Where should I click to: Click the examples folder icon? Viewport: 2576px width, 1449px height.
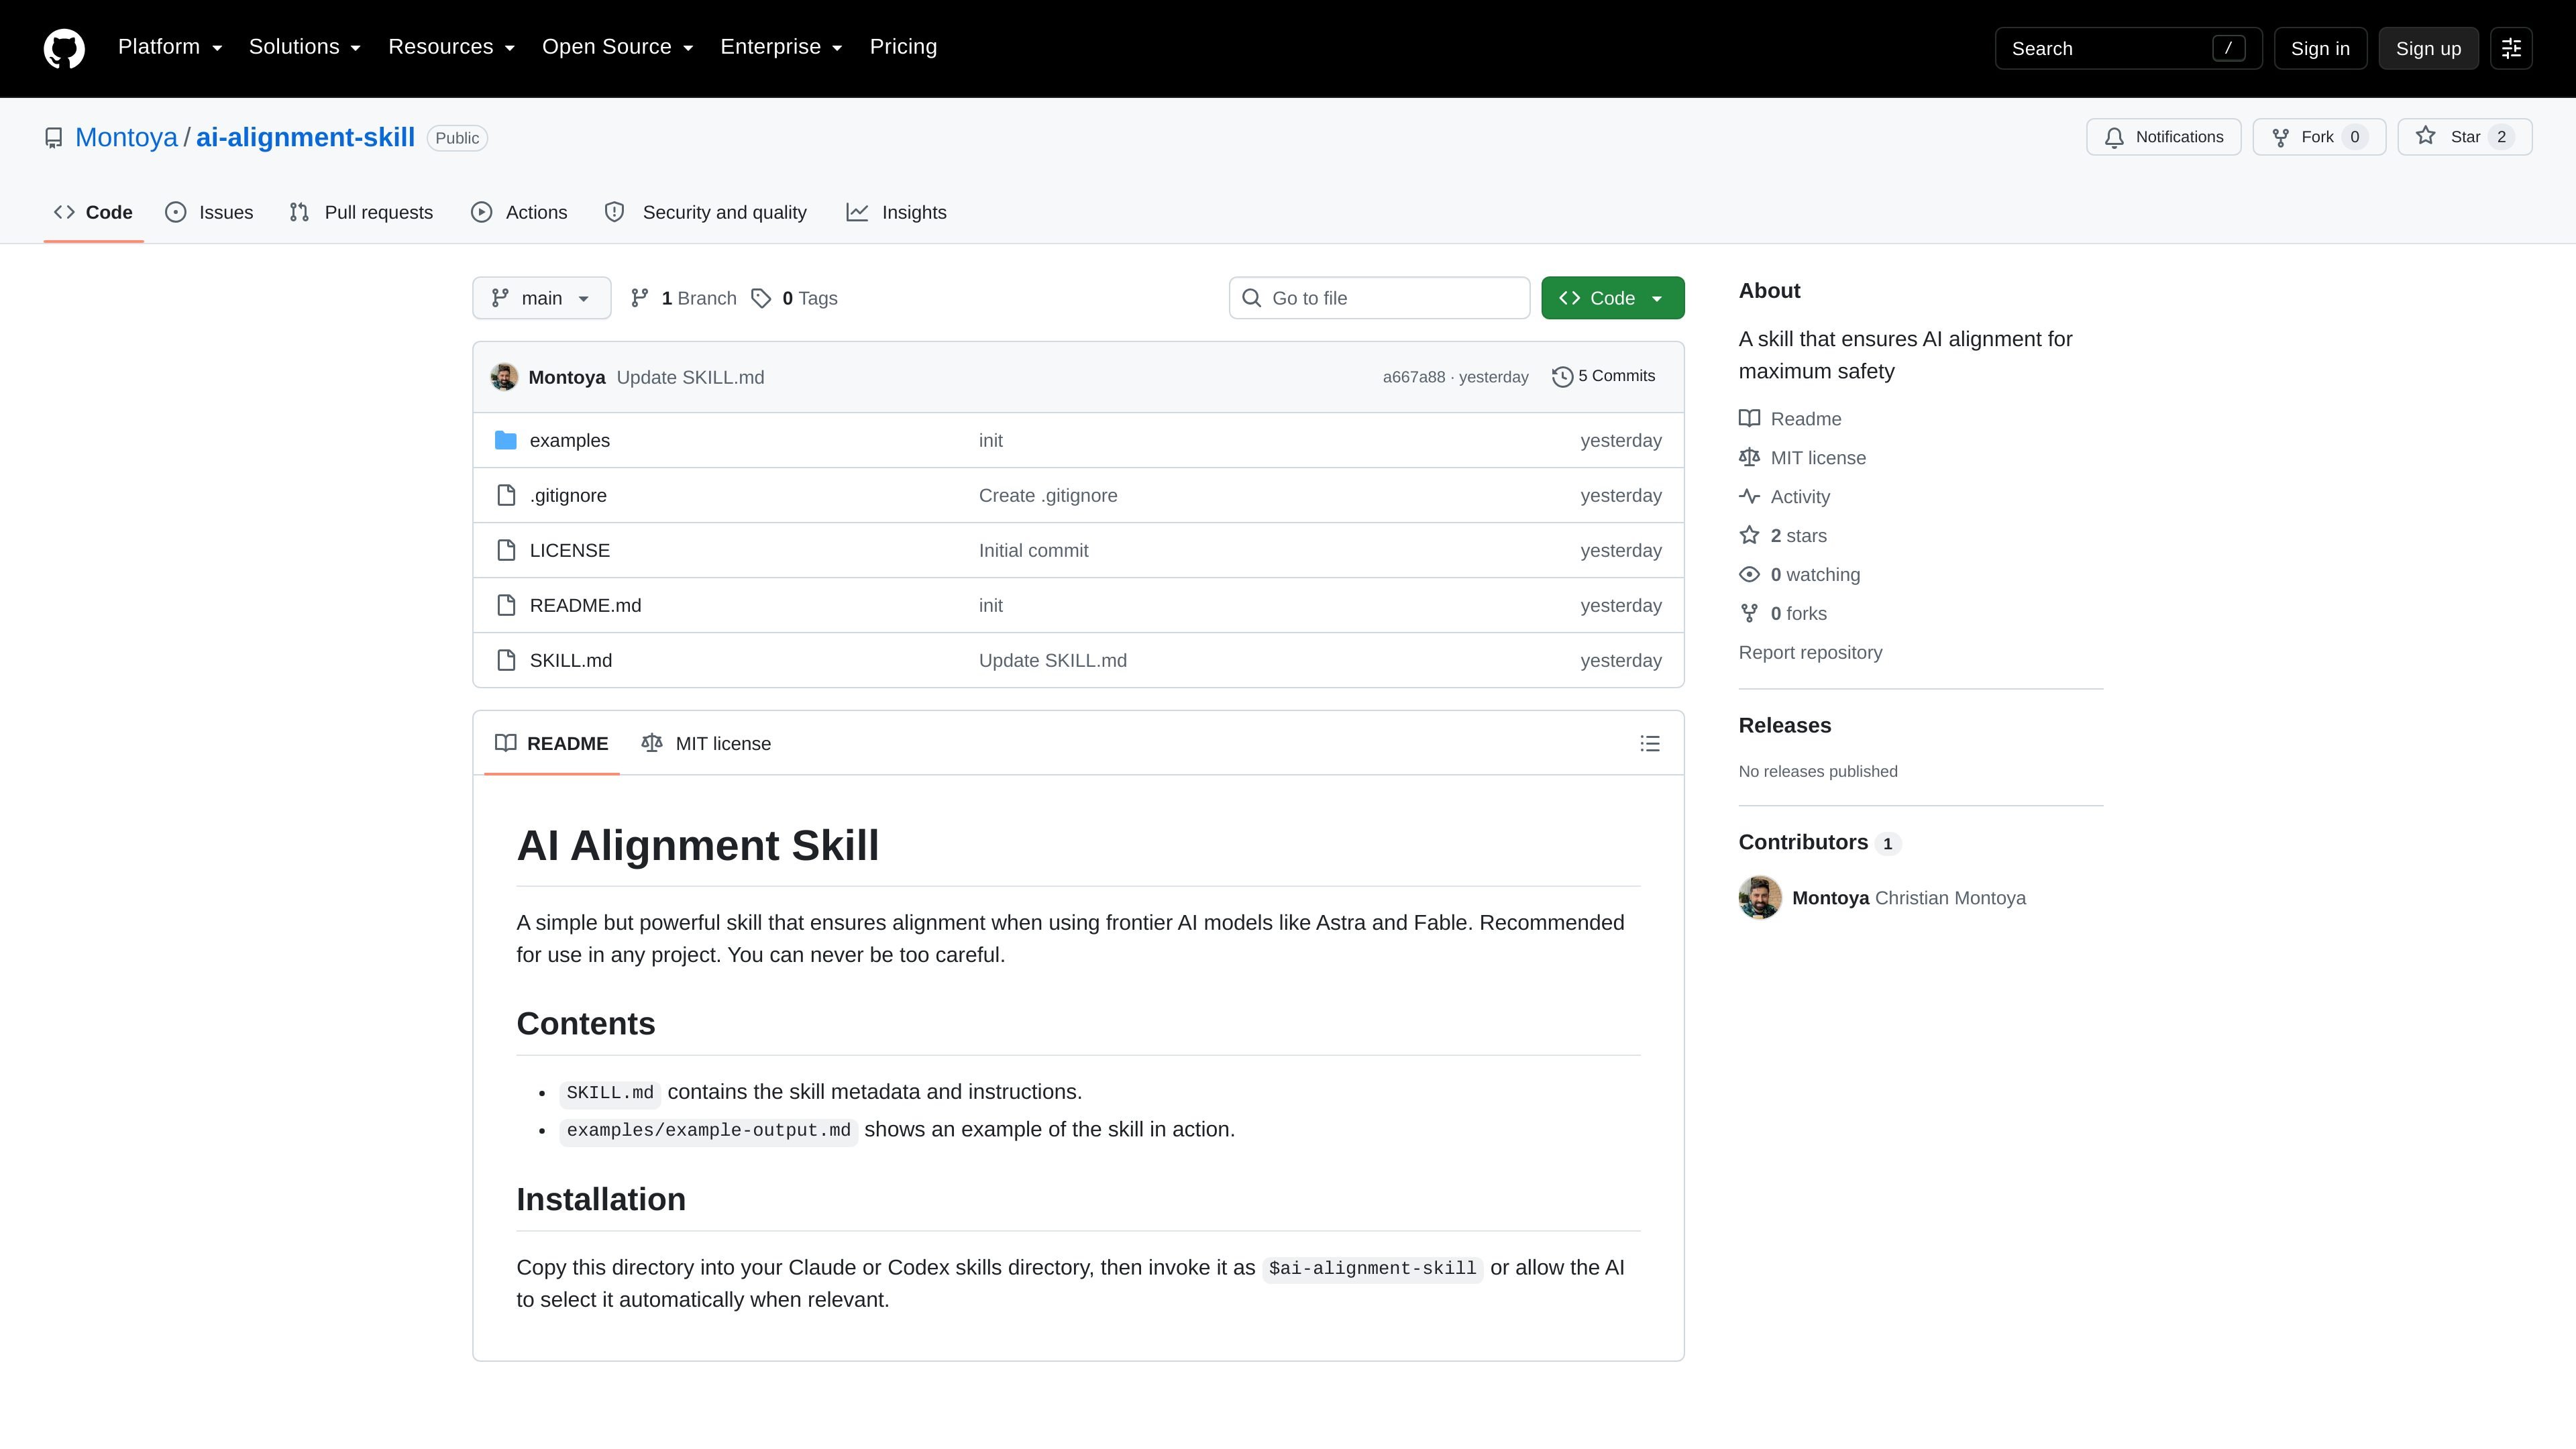click(506, 440)
